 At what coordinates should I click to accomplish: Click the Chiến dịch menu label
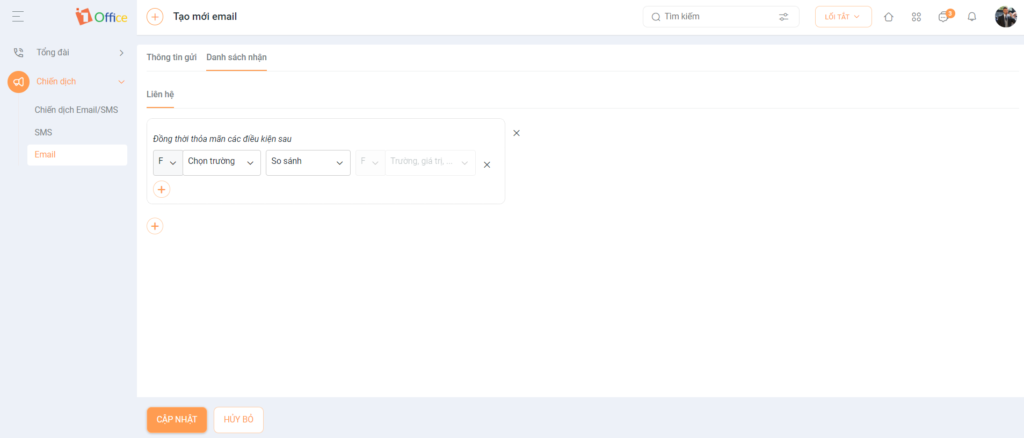tap(56, 82)
